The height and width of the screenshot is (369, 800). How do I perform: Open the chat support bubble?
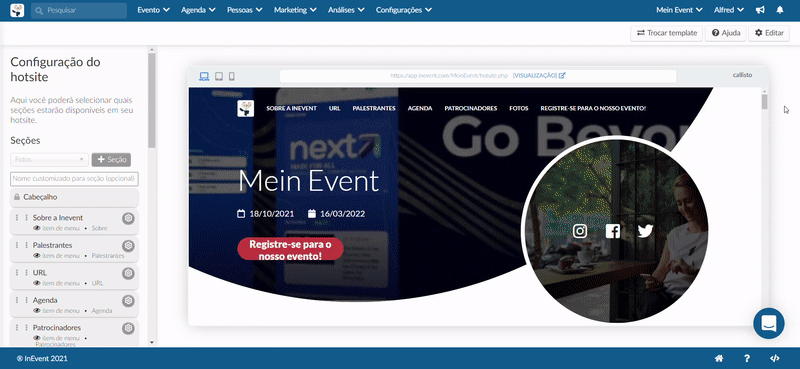click(769, 324)
